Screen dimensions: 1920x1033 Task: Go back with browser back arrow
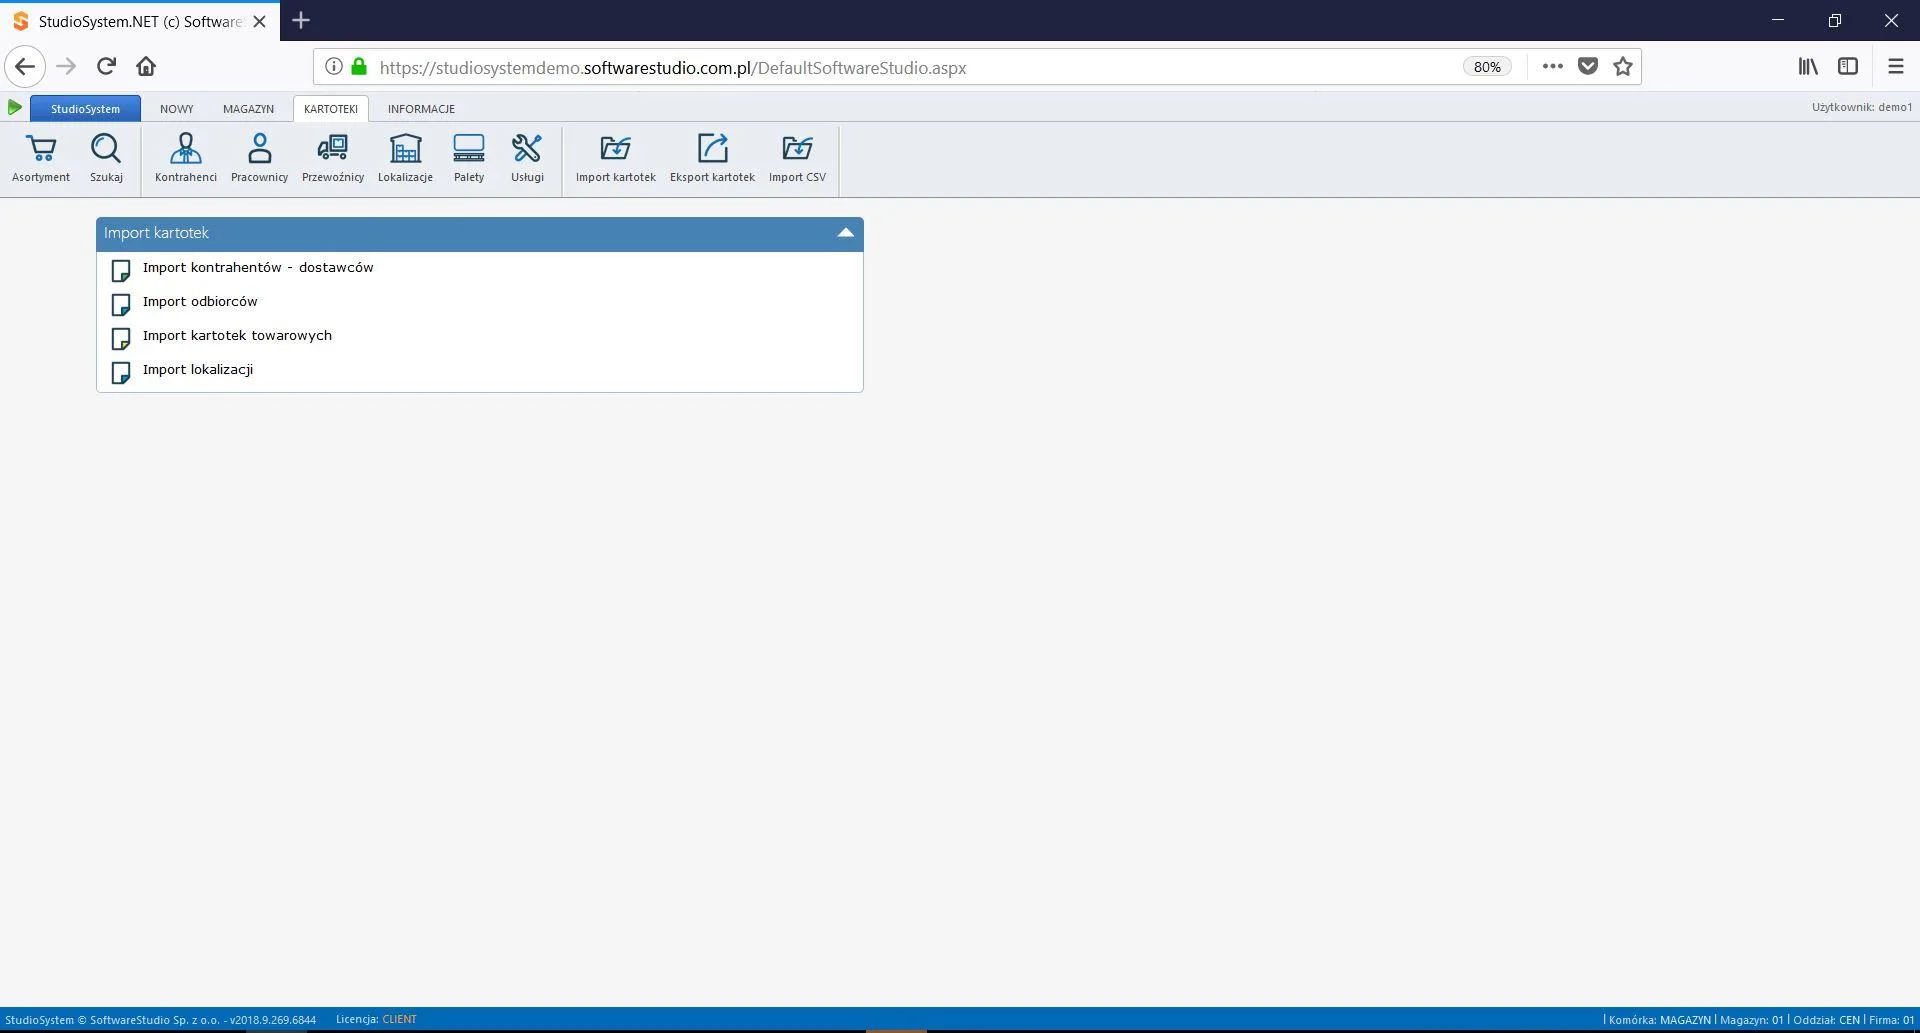(25, 67)
